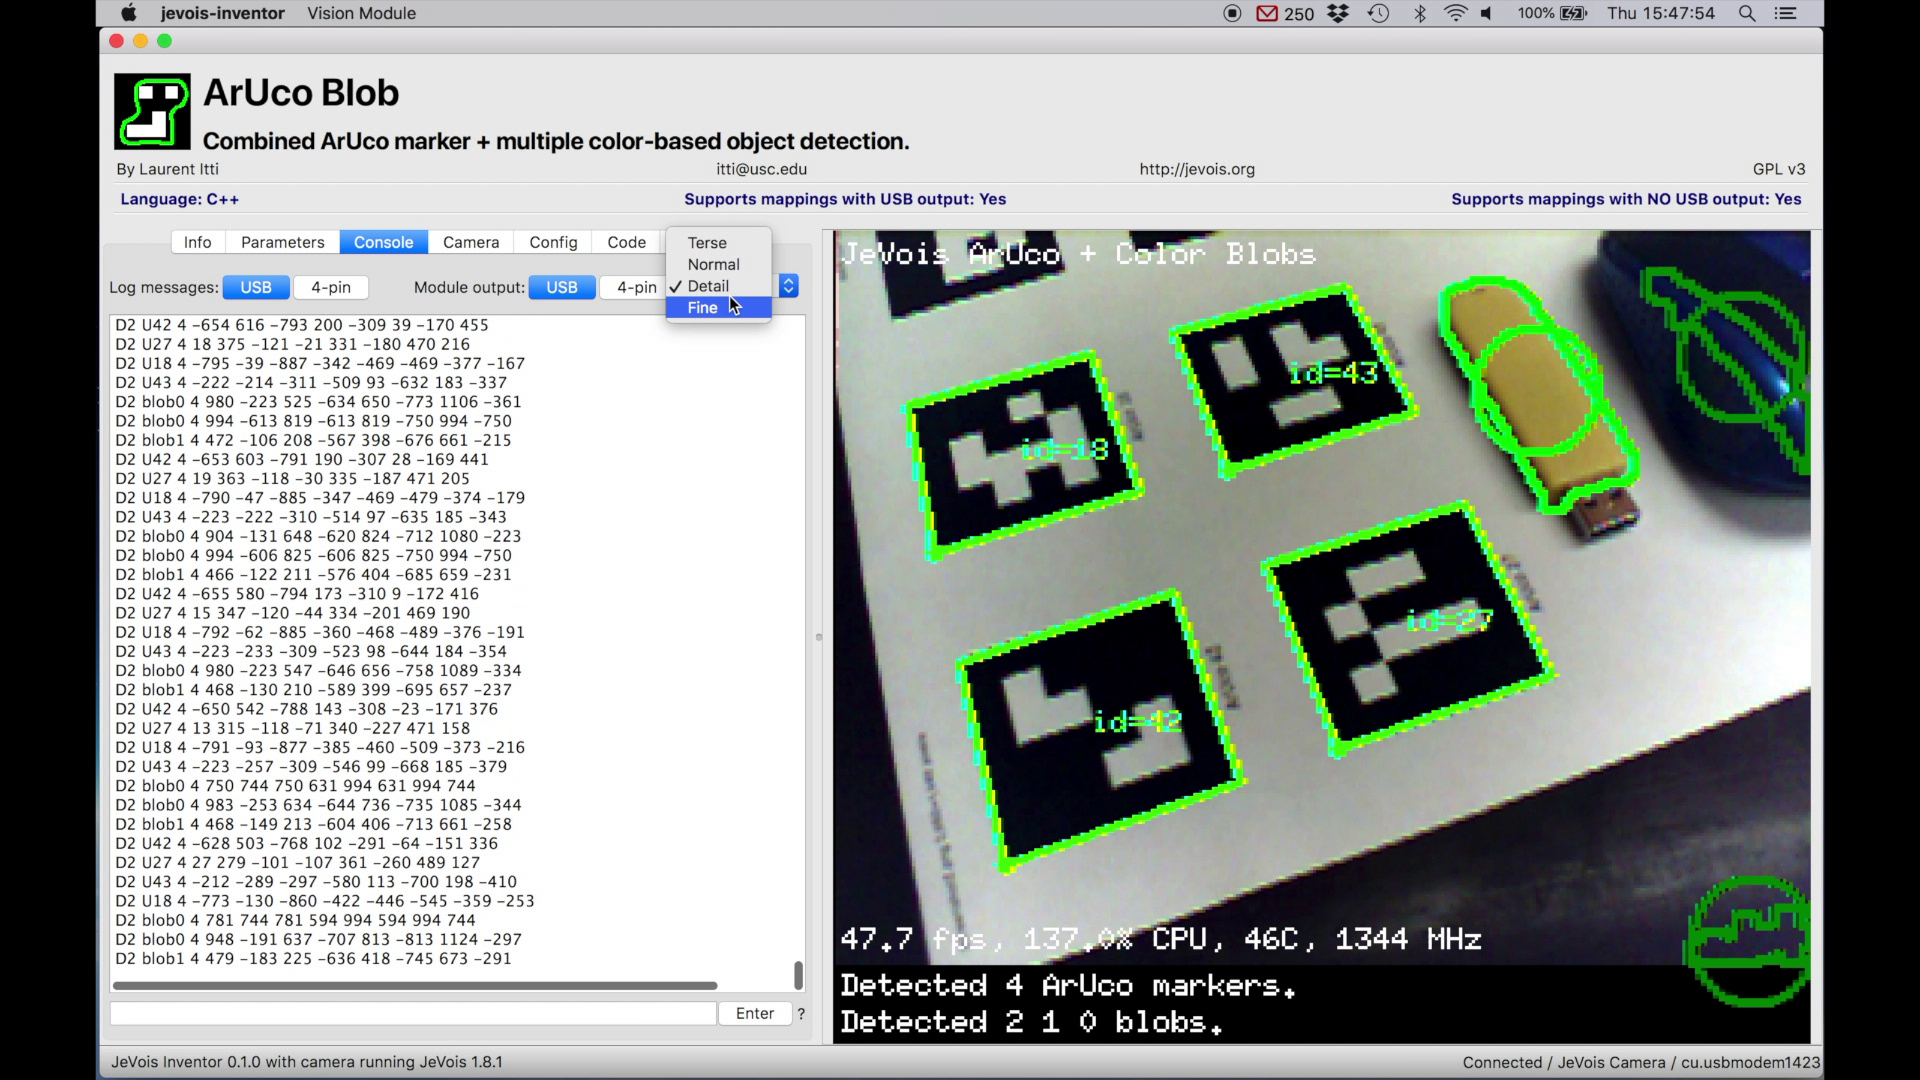Viewport: 1920px width, 1080px height.
Task: Click the marker labeled id=42 in video
Action: tap(1100, 732)
